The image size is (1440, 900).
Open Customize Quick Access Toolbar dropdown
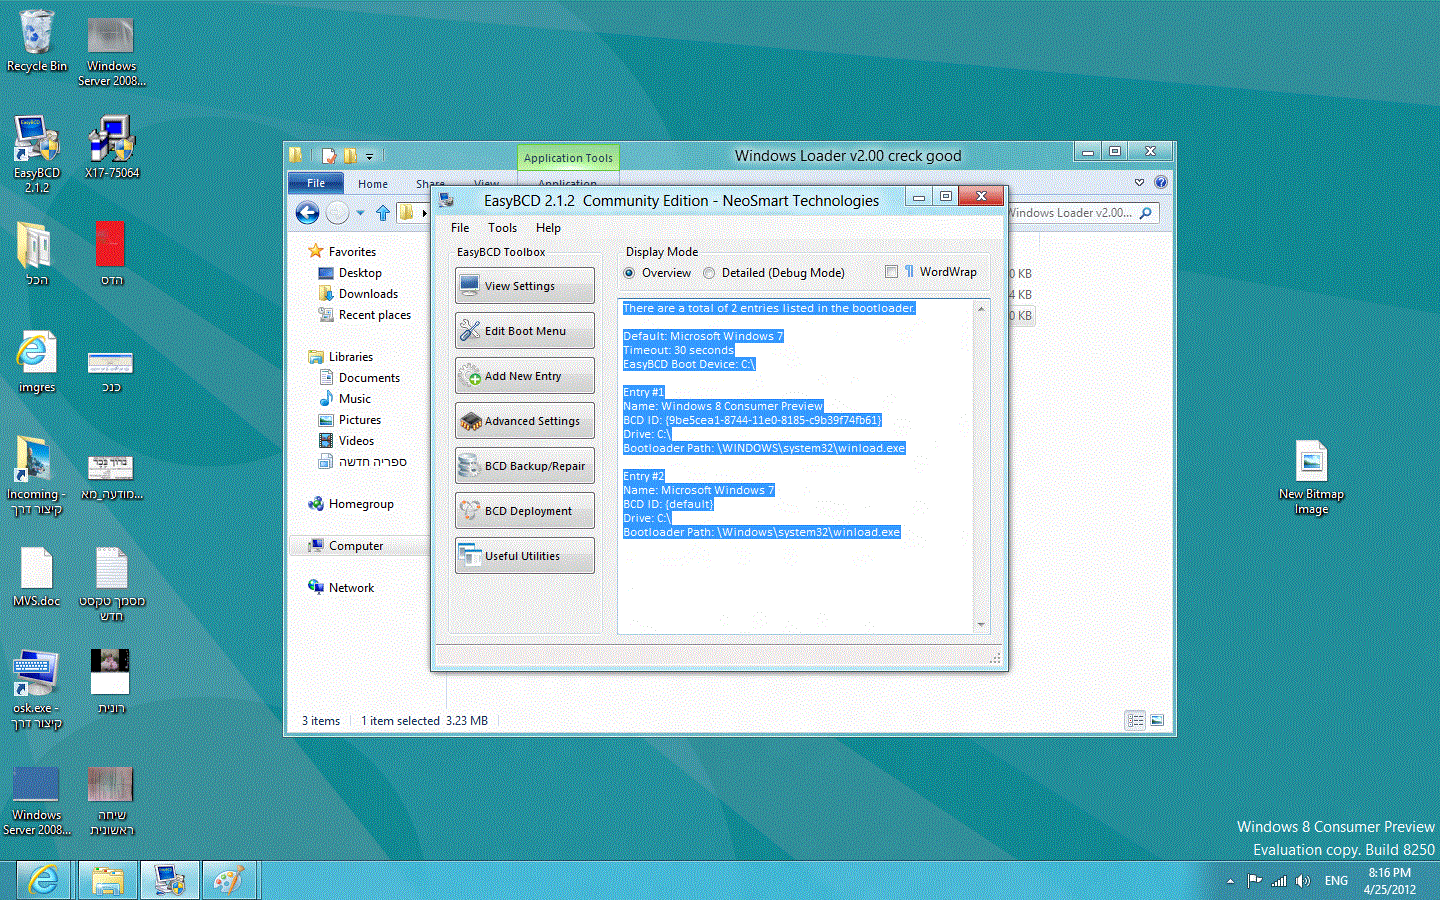tap(369, 156)
